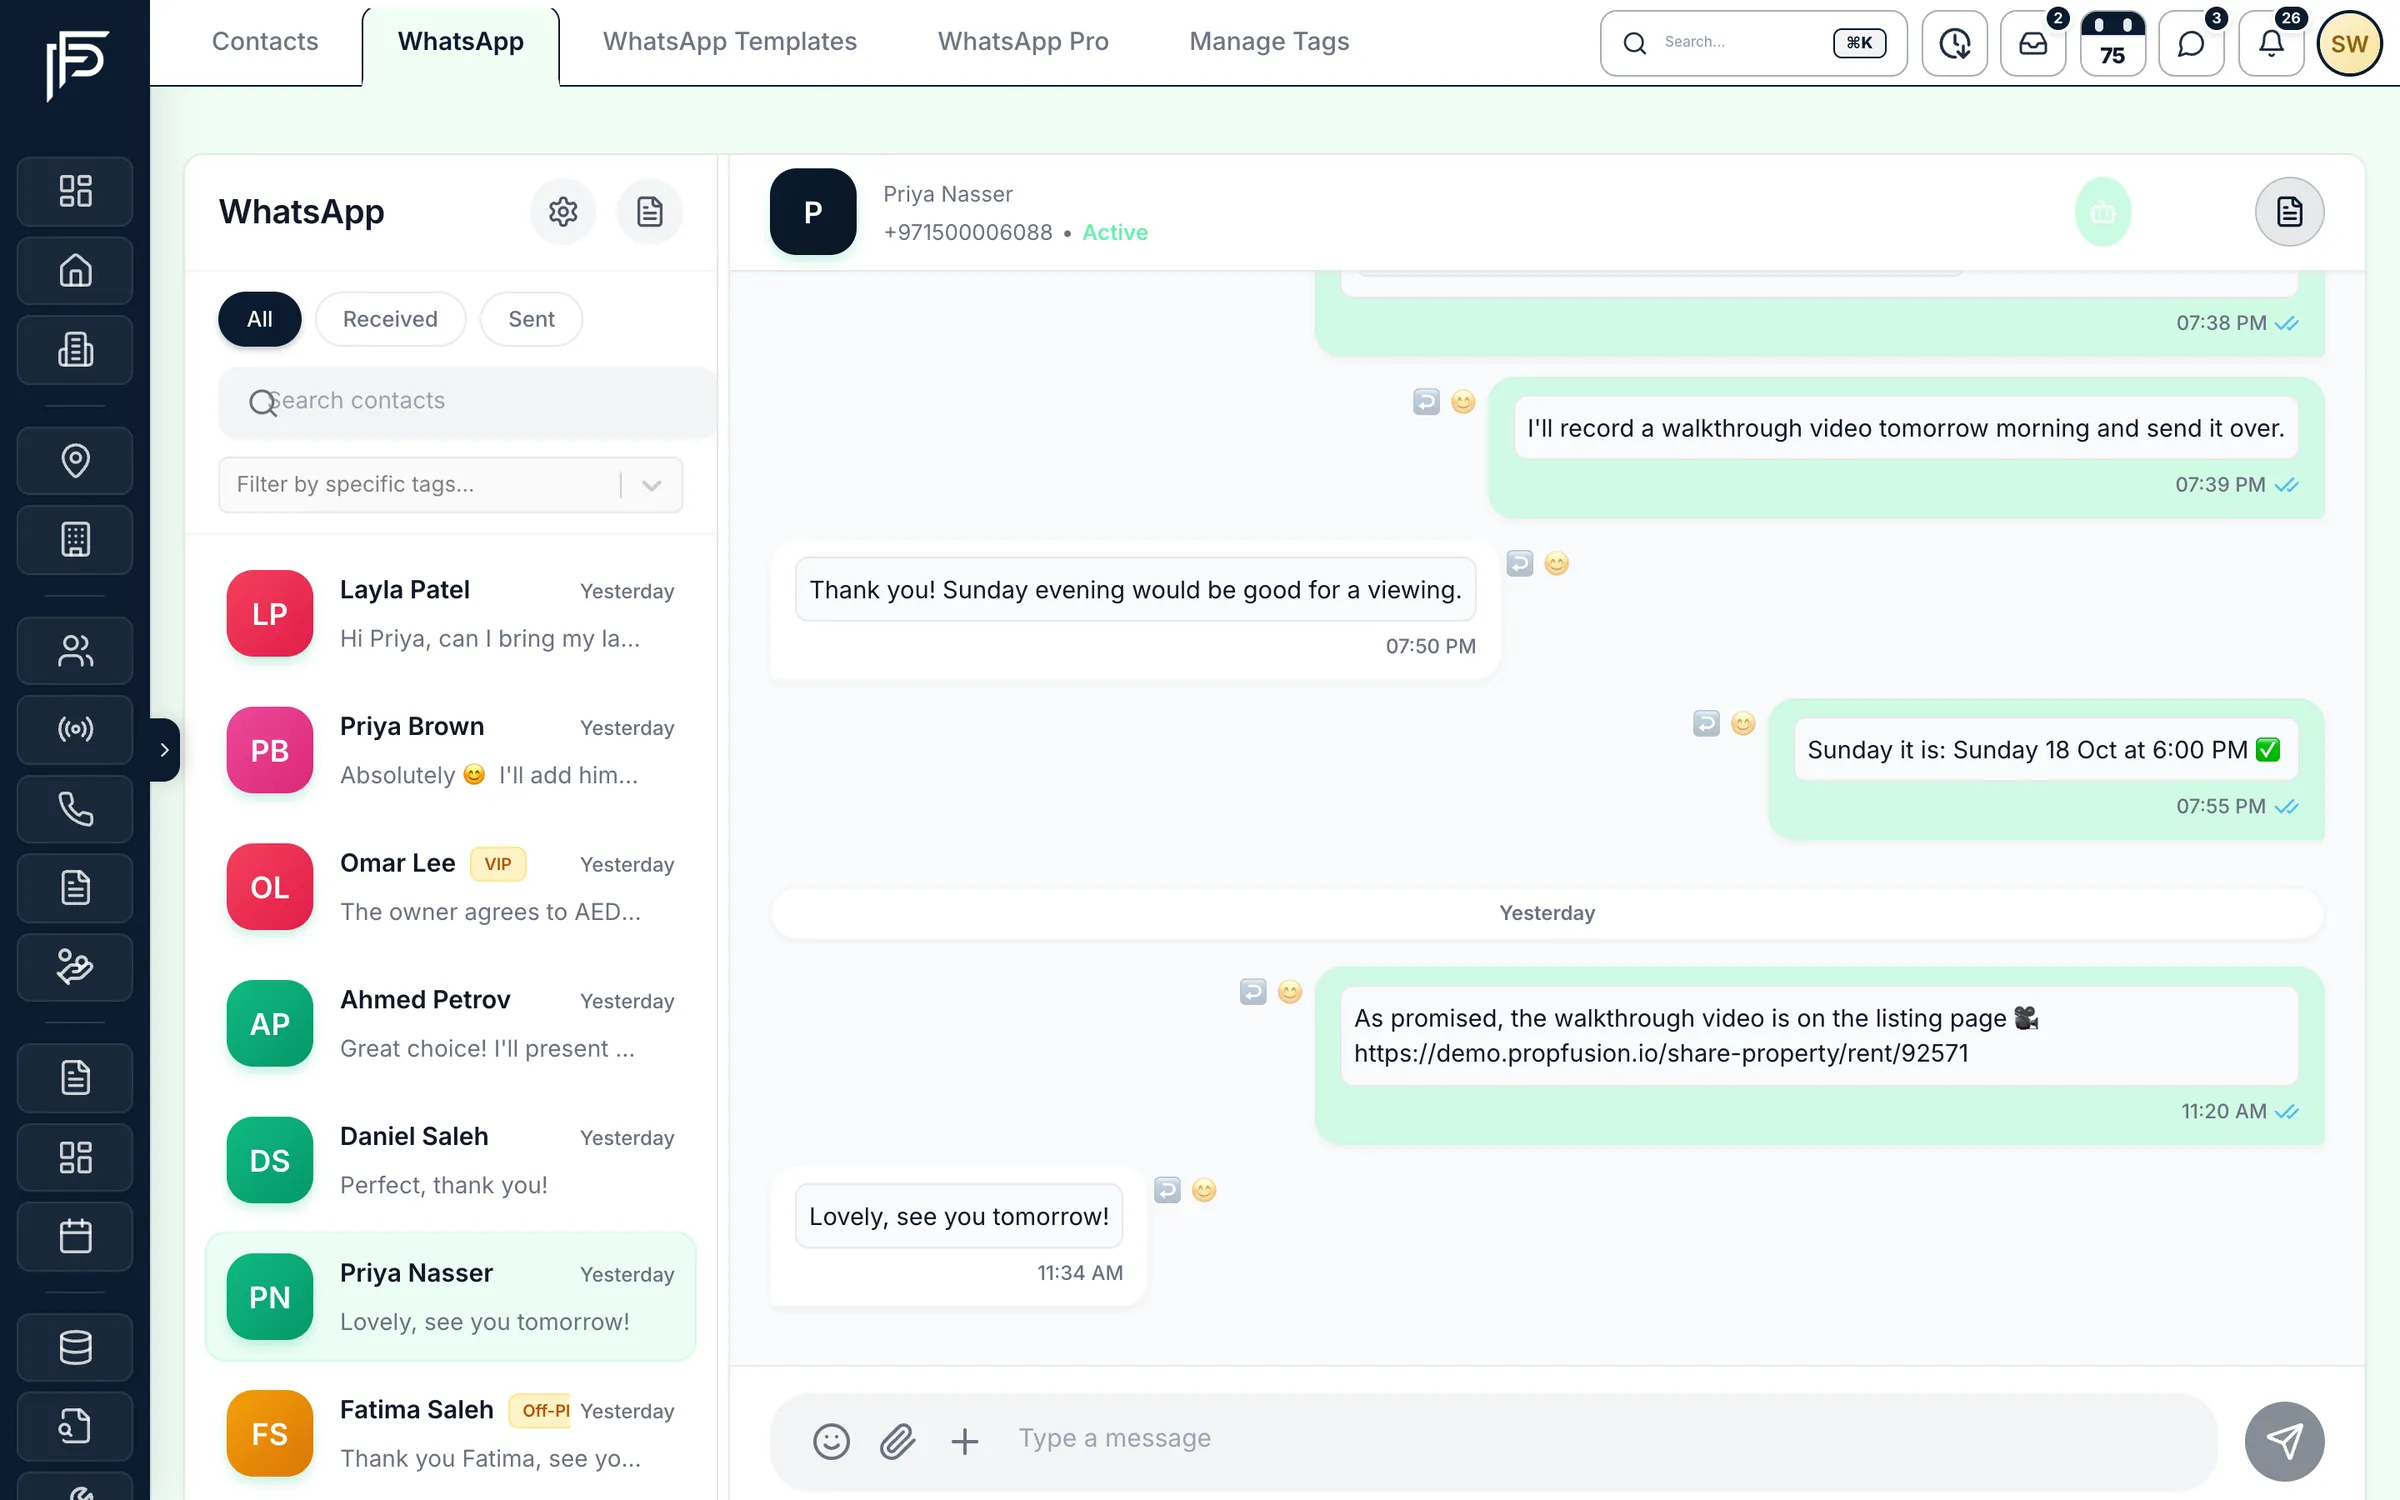Image resolution: width=2400 pixels, height=1500 pixels.
Task: Open the inbox tray icon with badge 2
Action: [x=2033, y=44]
